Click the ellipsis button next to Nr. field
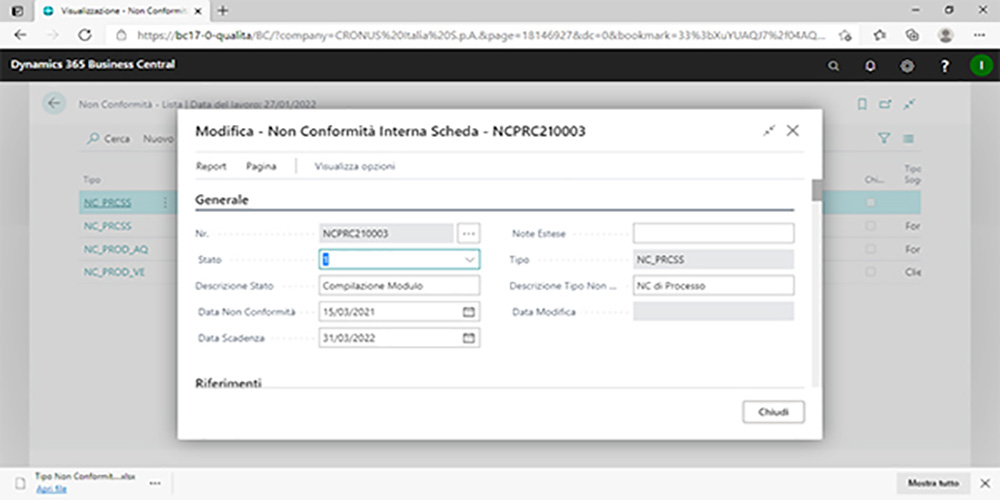Viewport: 1000px width, 500px height. point(469,233)
